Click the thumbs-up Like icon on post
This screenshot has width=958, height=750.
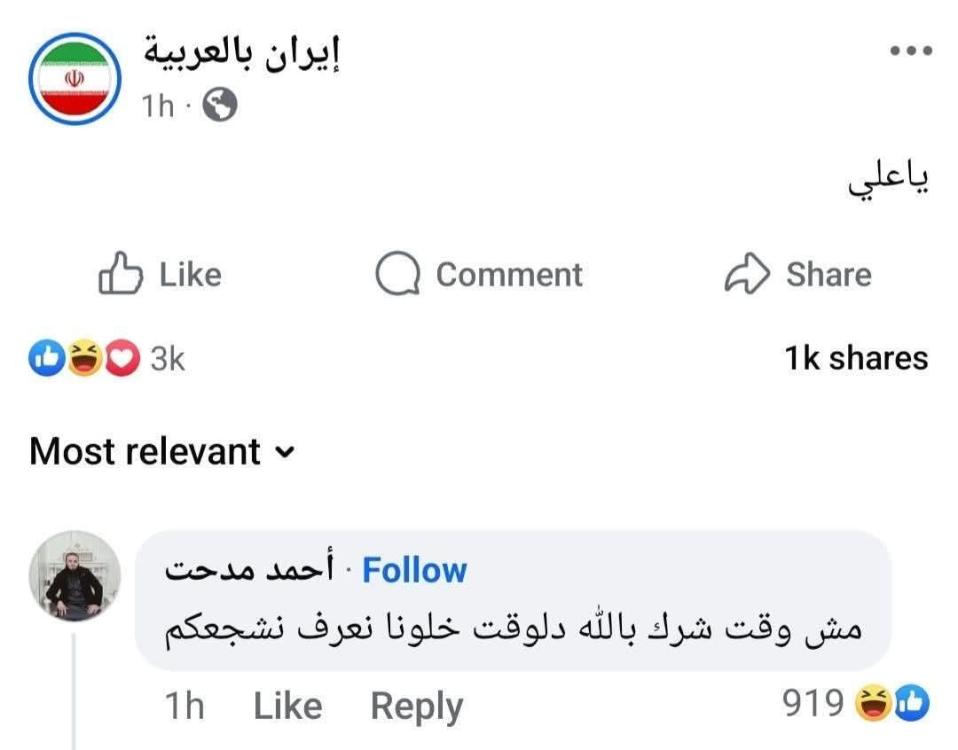point(120,273)
